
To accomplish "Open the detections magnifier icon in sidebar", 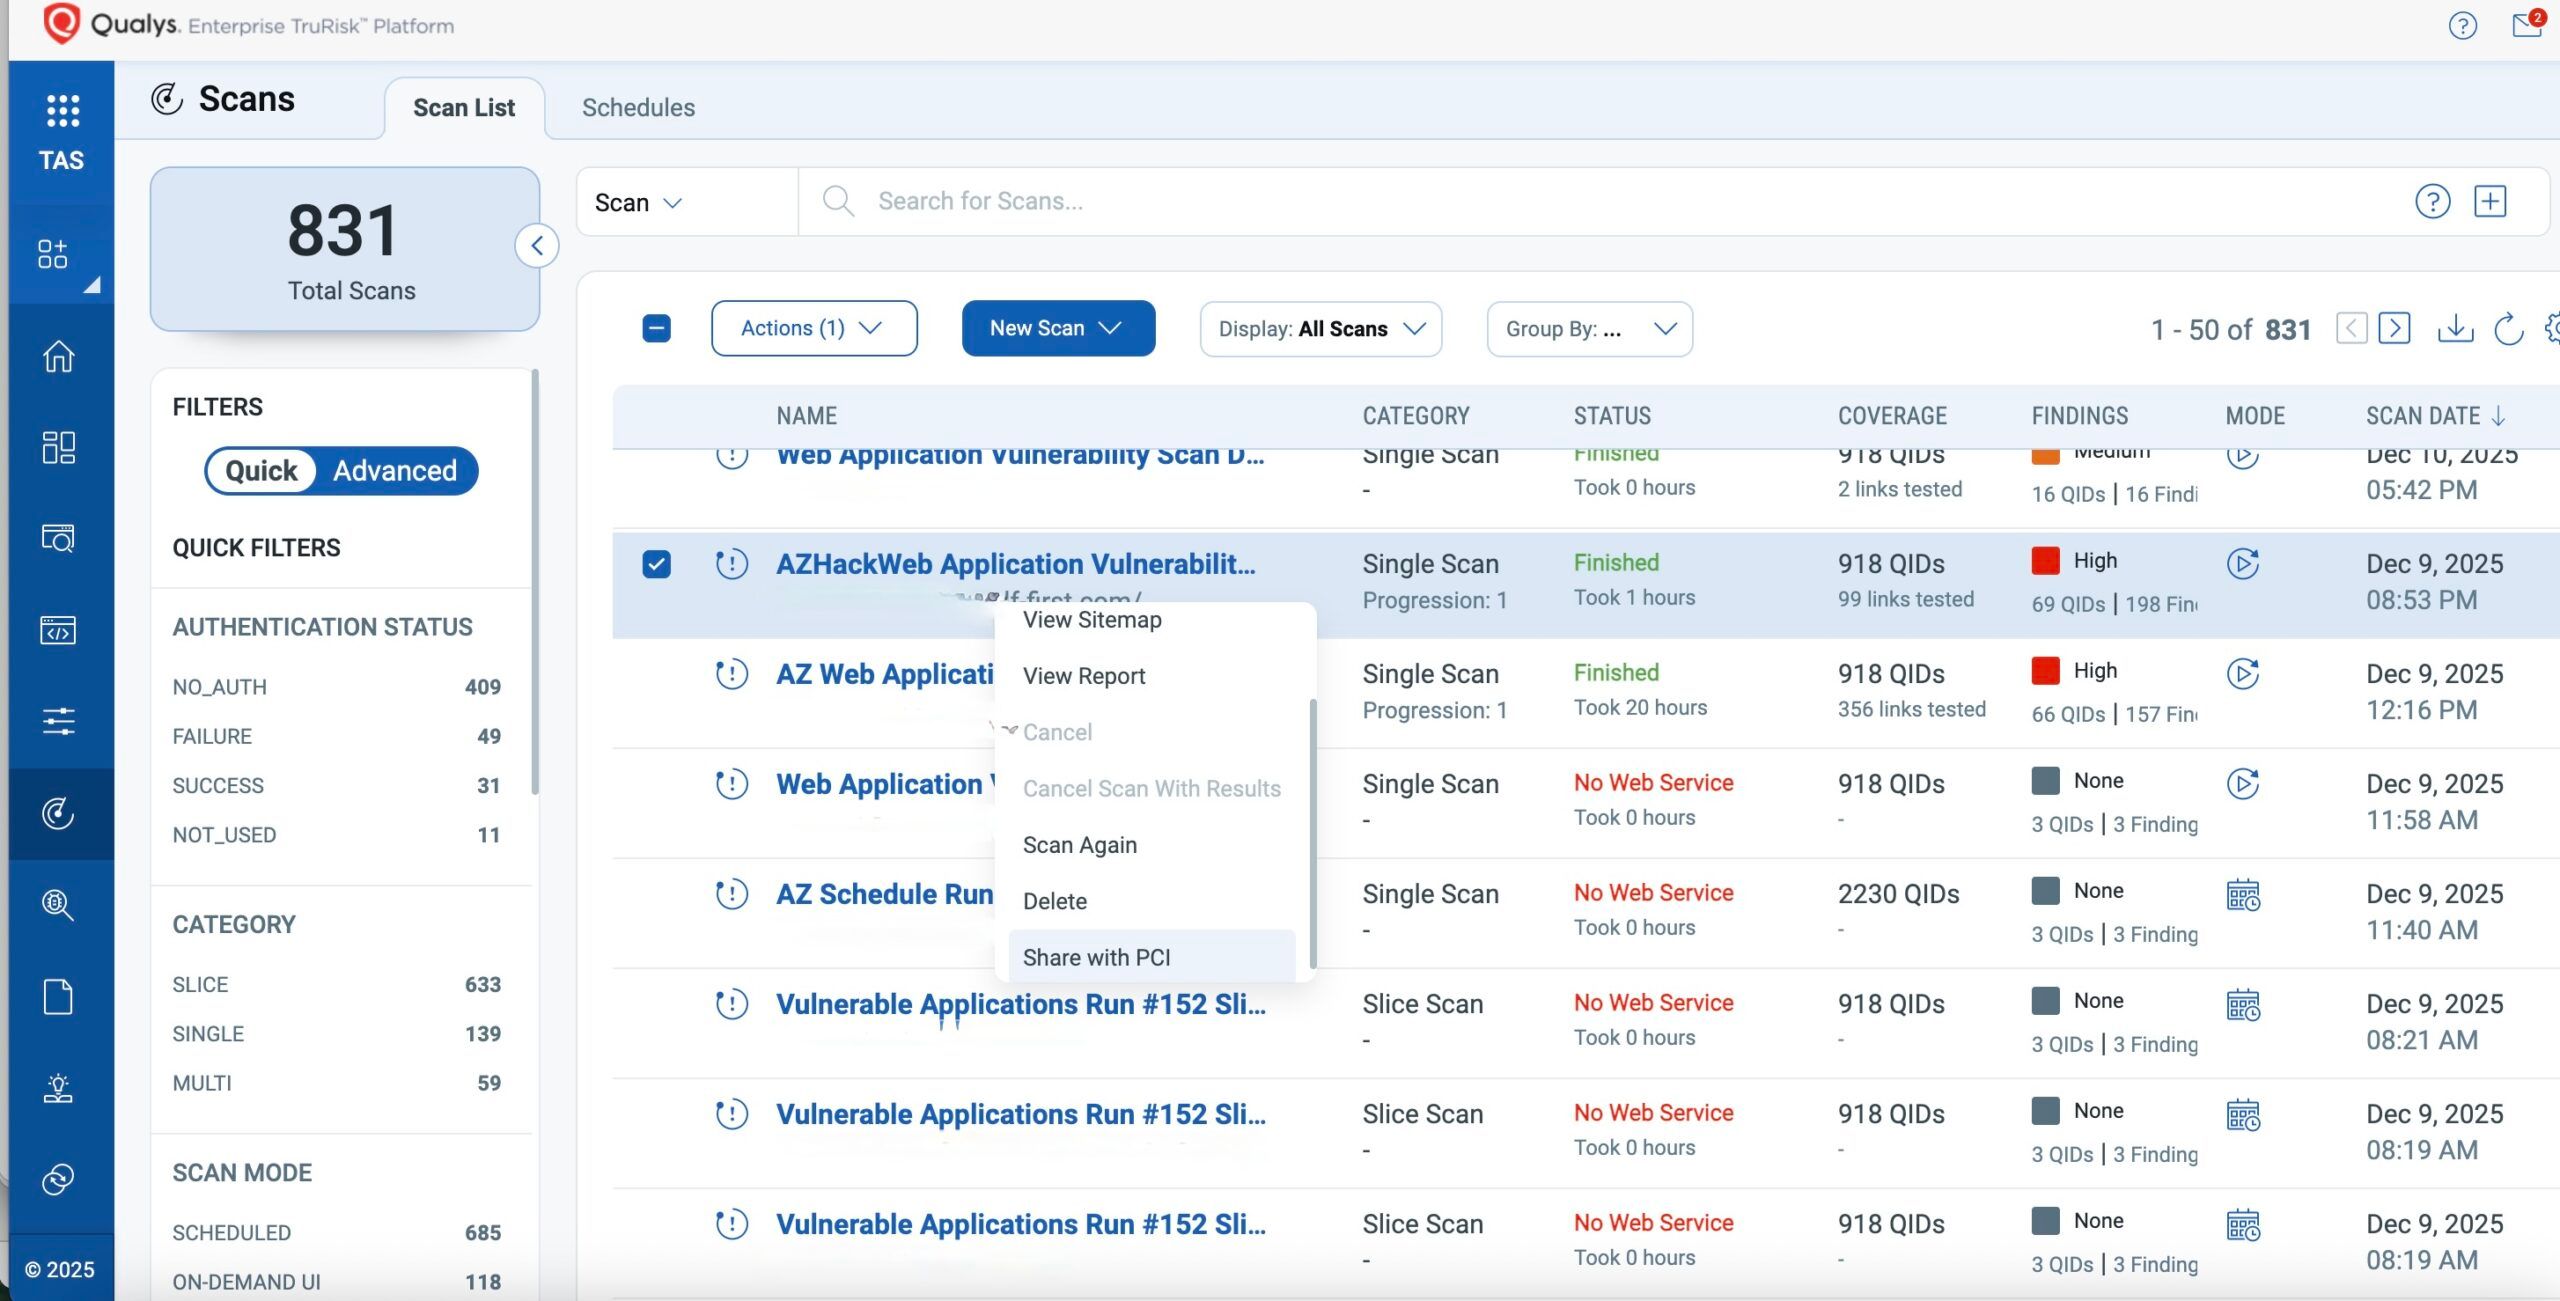I will coord(58,905).
